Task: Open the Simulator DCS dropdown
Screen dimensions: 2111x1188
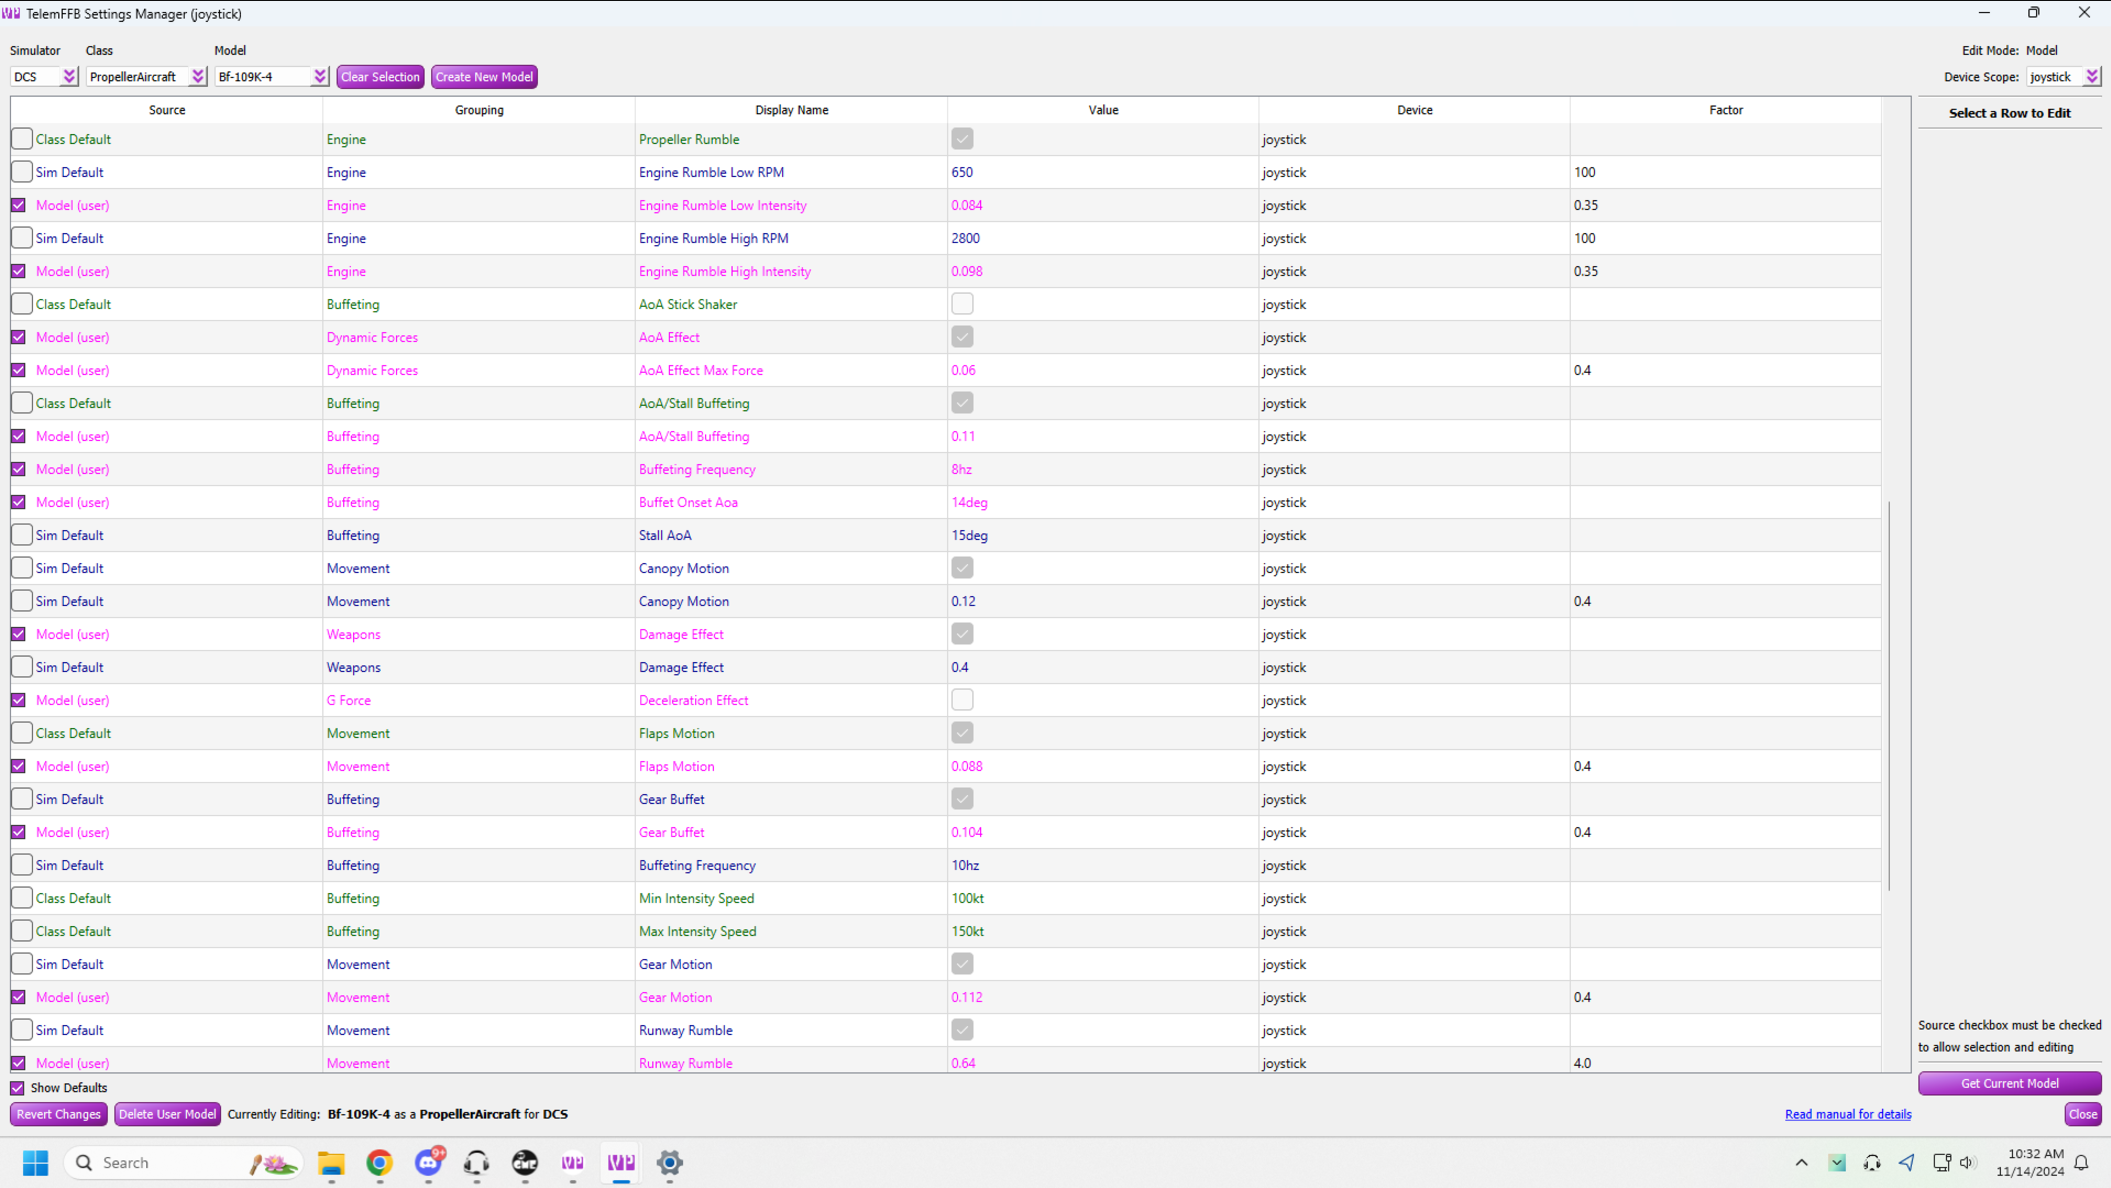Action: tap(68, 77)
